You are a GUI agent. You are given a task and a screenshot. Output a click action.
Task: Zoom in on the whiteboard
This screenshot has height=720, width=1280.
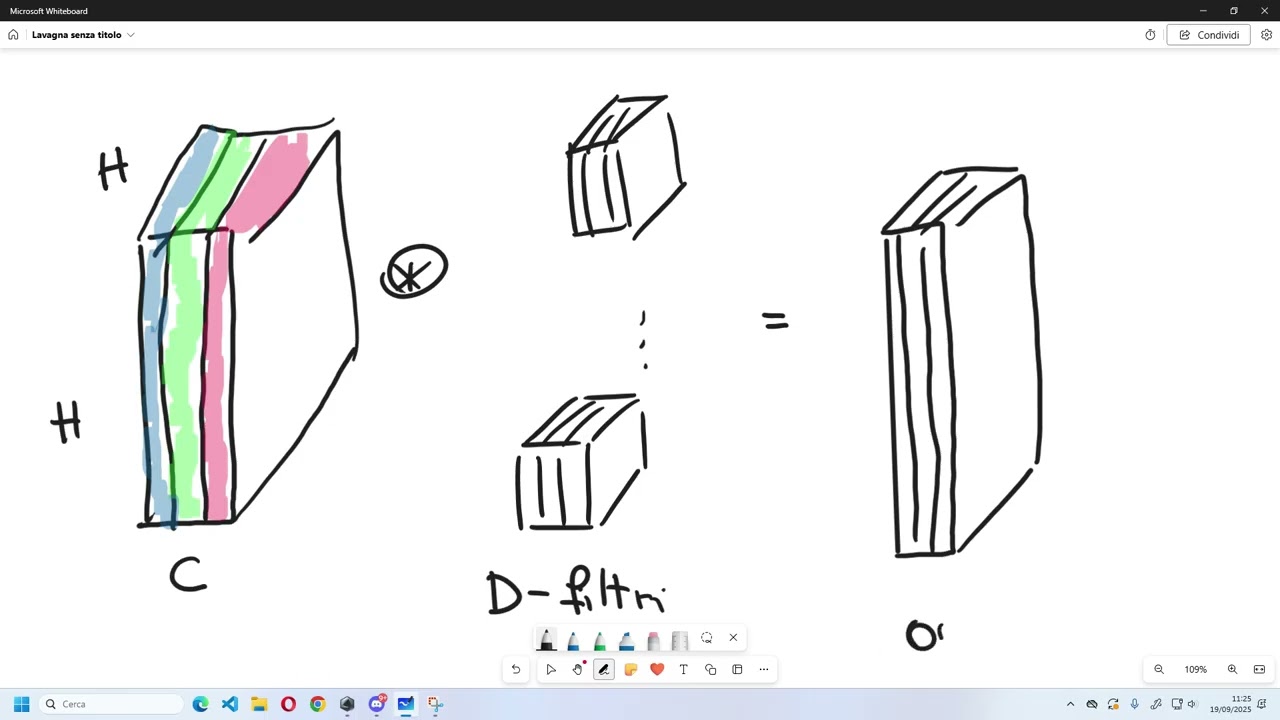pos(1232,670)
